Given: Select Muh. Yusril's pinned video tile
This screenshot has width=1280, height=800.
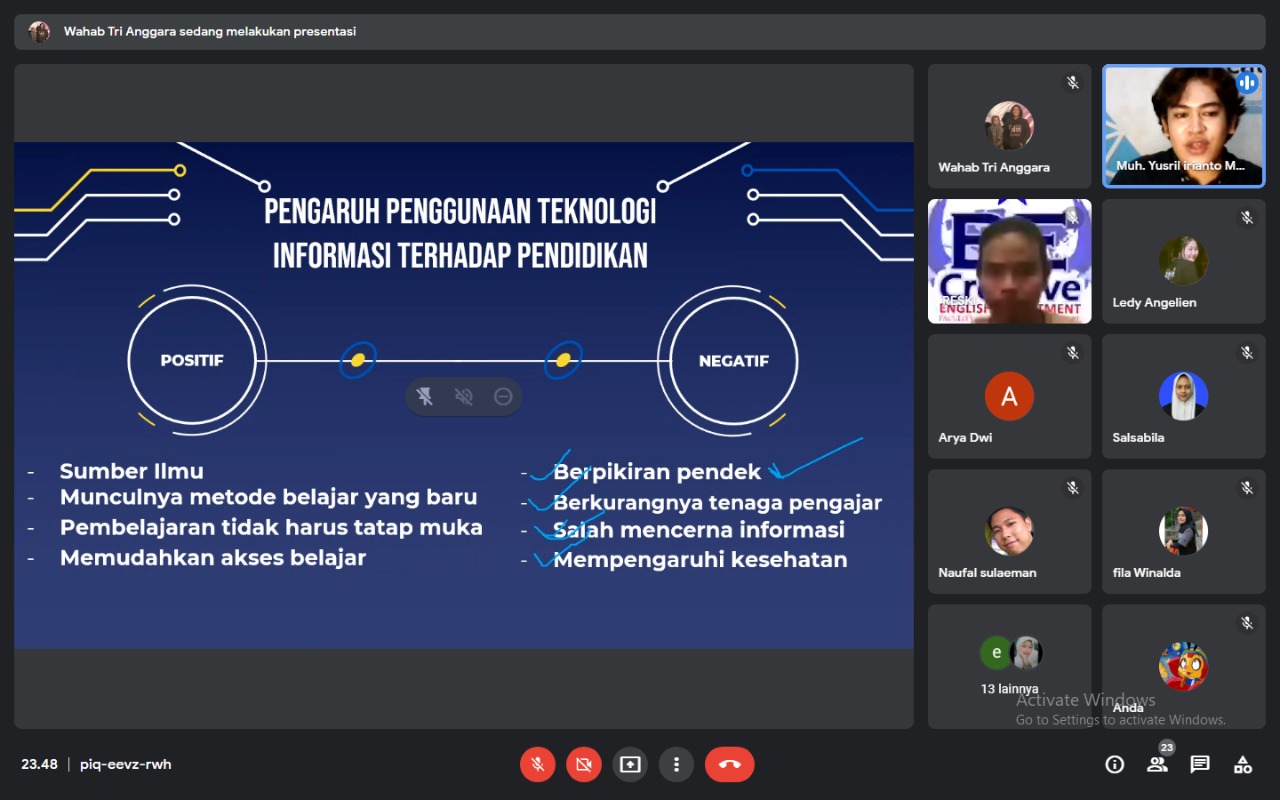Looking at the screenshot, I should (x=1183, y=126).
